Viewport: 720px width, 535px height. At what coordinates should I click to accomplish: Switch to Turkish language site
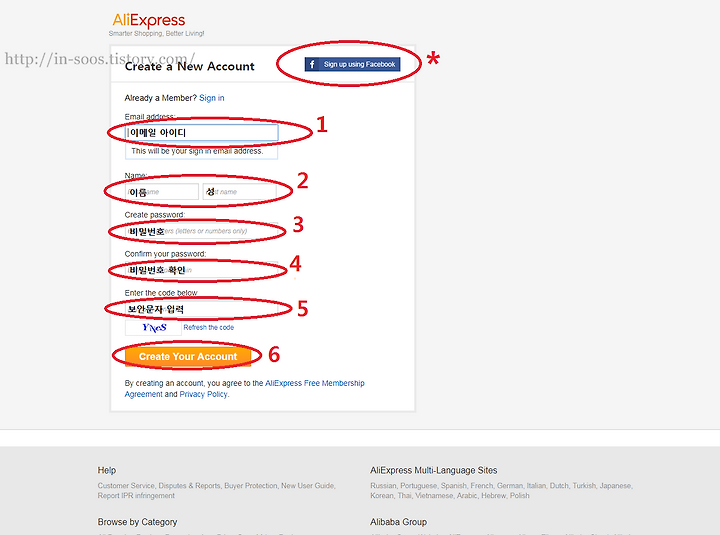584,486
